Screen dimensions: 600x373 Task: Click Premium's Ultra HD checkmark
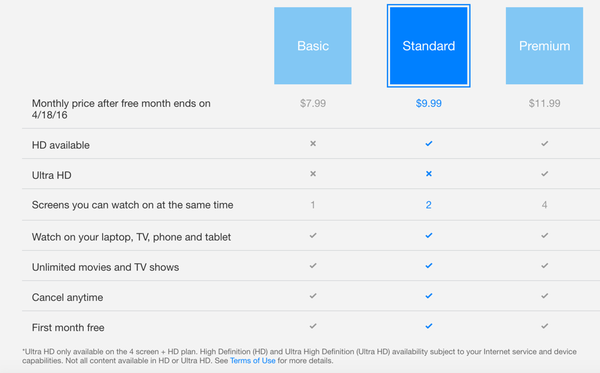click(545, 174)
